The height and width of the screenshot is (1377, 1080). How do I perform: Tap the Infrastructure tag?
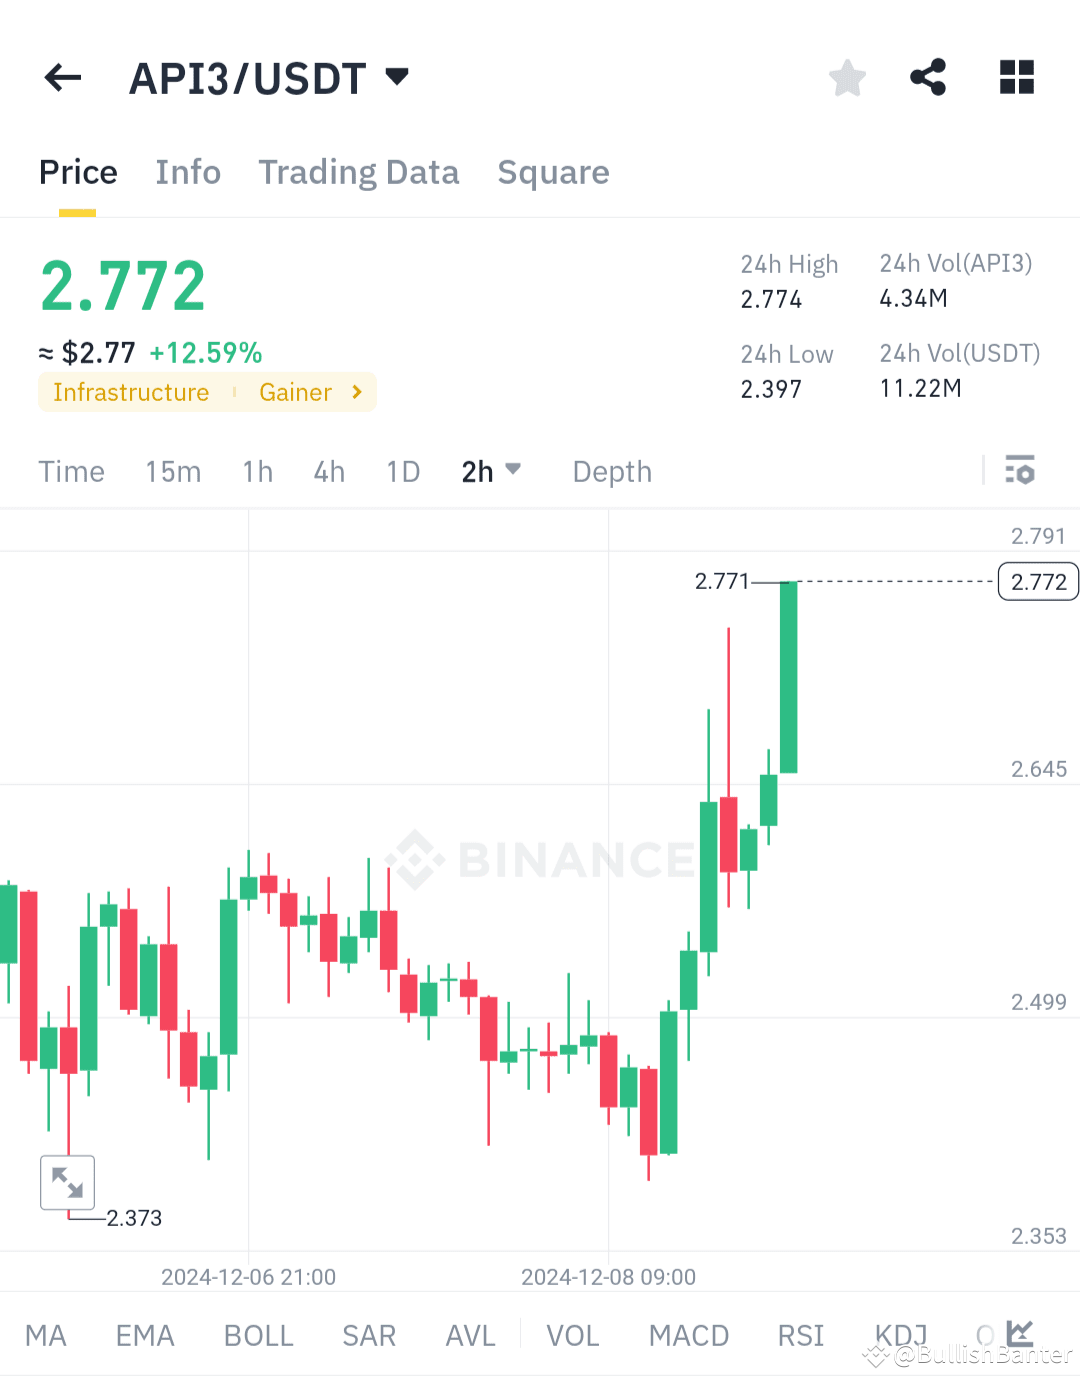point(130,392)
